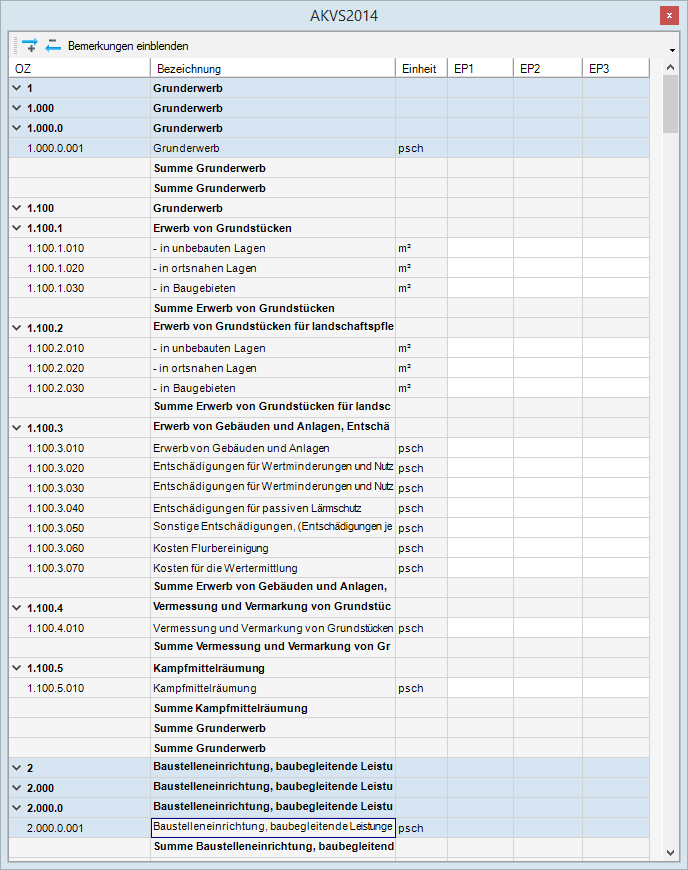688x870 pixels.
Task: Collapse row 1.100.3
Action: pyautogui.click(x=17, y=428)
